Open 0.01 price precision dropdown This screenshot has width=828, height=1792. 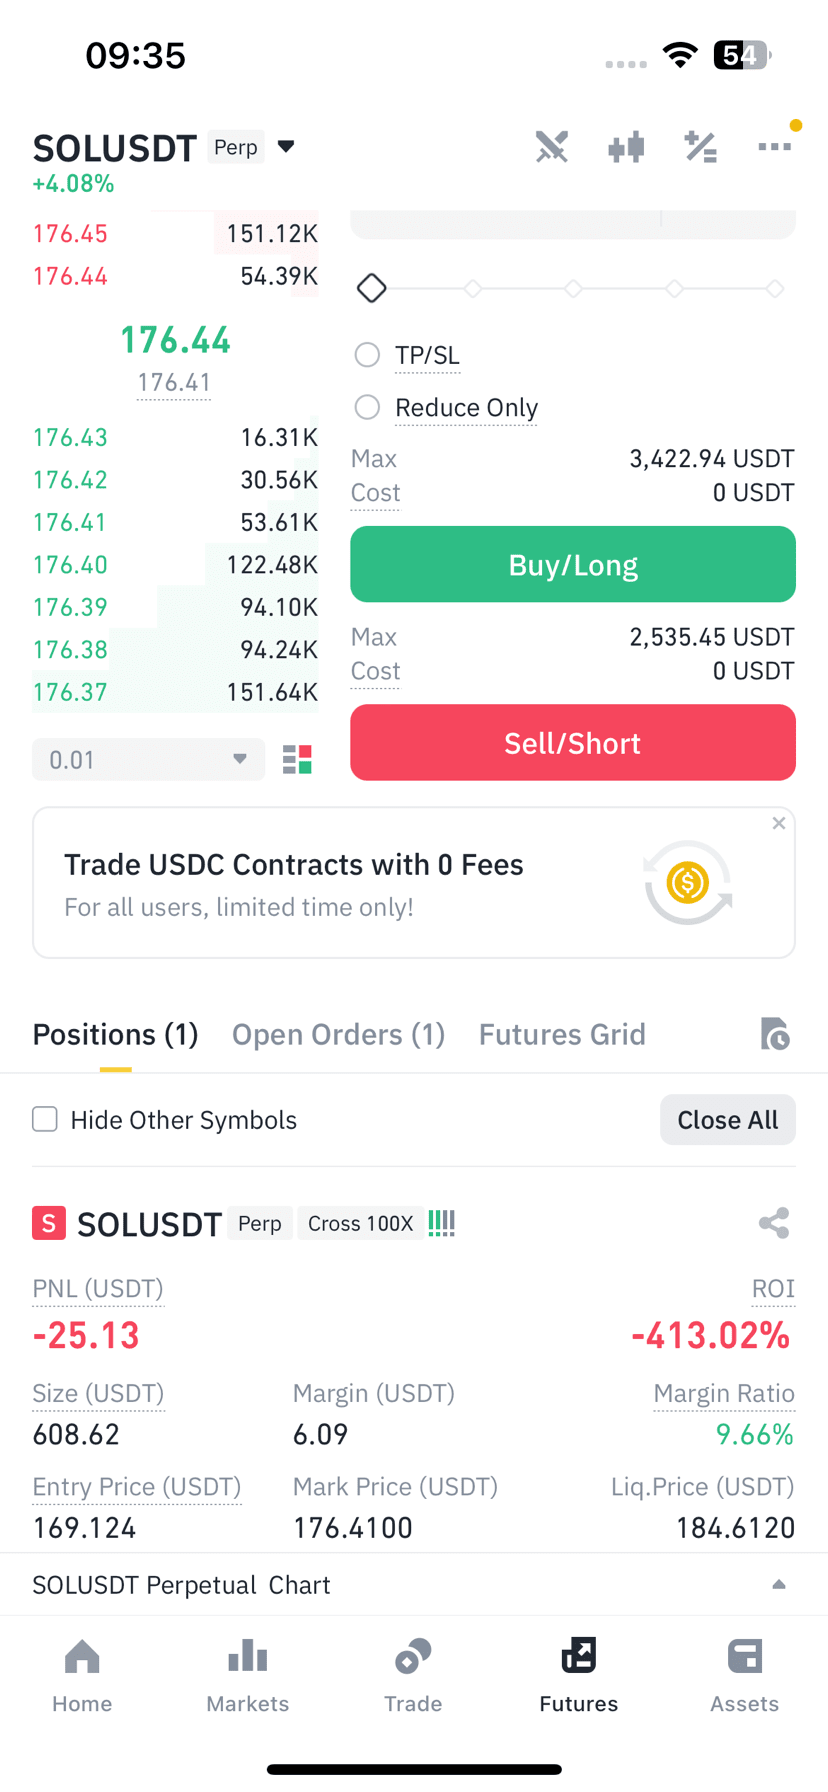148,760
